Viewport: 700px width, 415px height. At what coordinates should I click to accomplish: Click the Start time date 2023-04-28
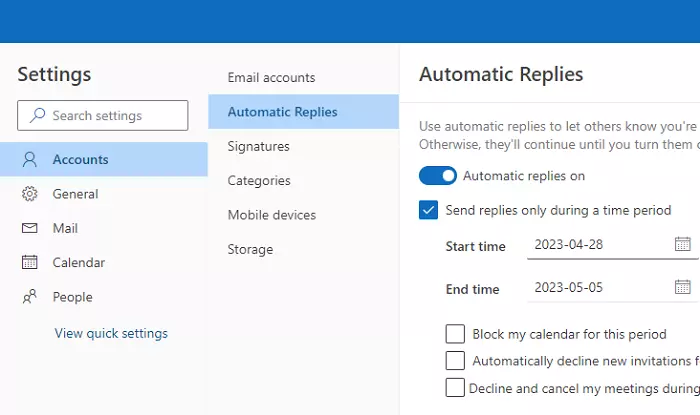(569, 245)
